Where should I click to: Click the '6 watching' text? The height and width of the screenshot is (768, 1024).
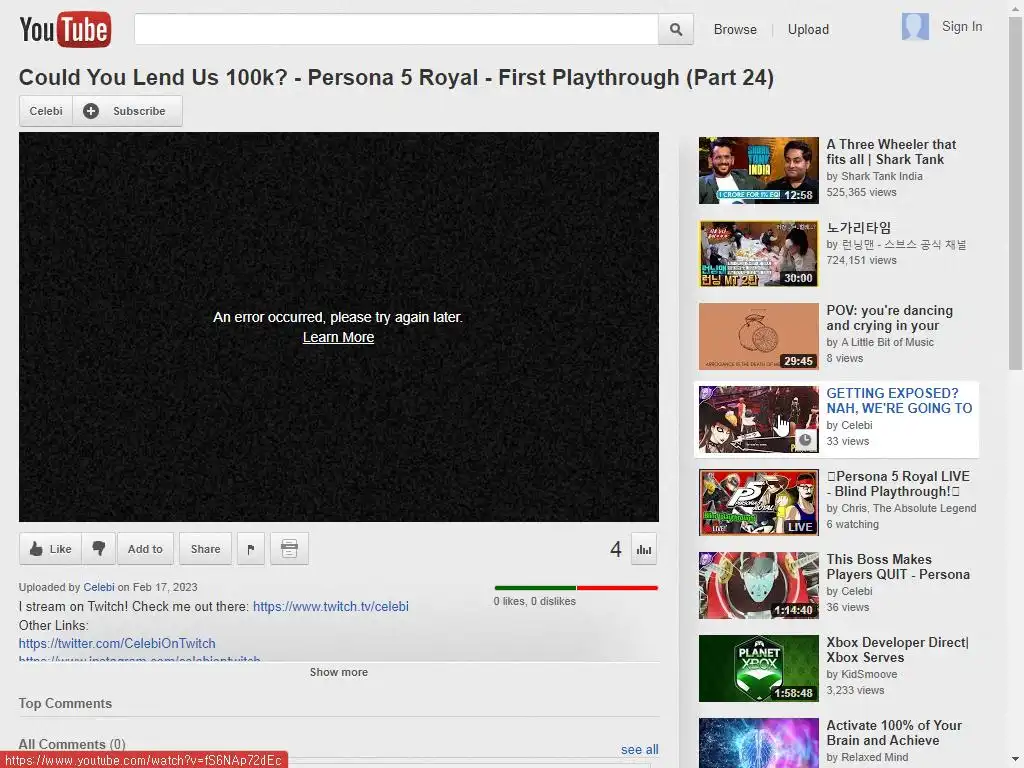click(852, 524)
